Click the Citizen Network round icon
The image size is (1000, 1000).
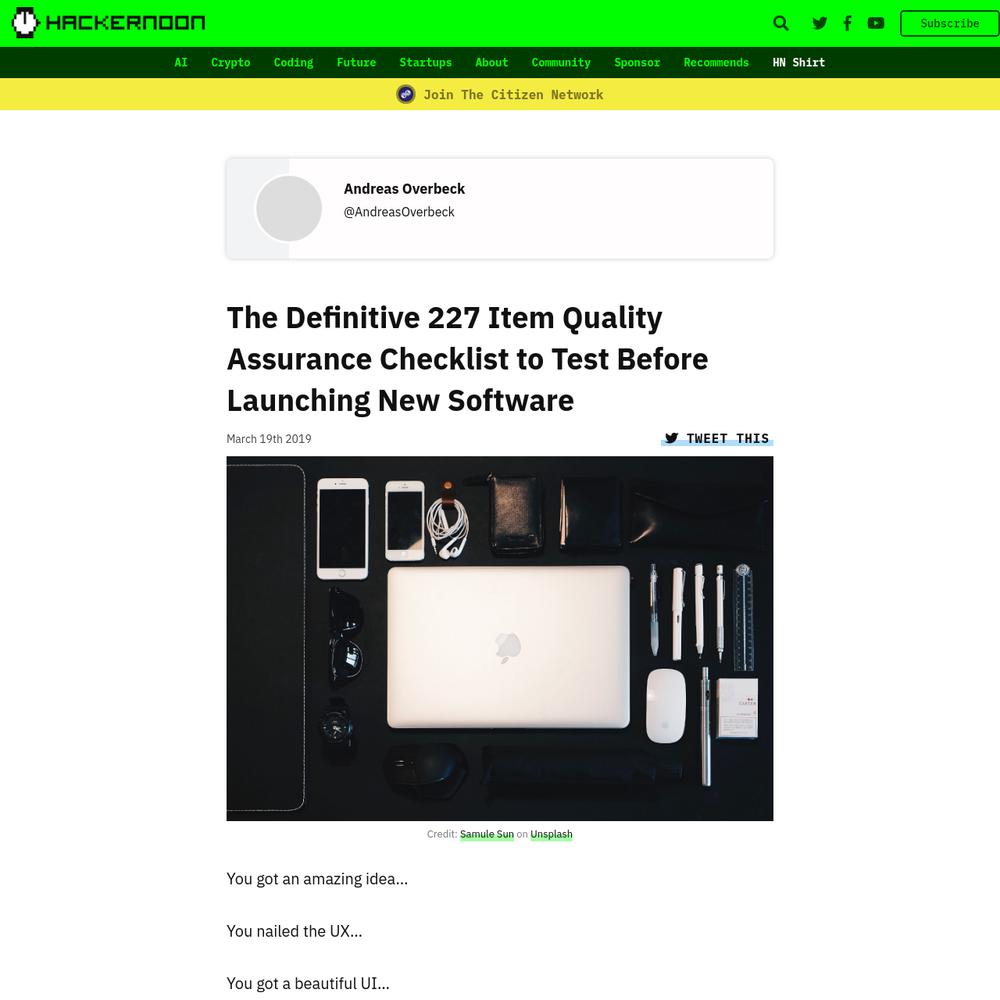pos(406,94)
